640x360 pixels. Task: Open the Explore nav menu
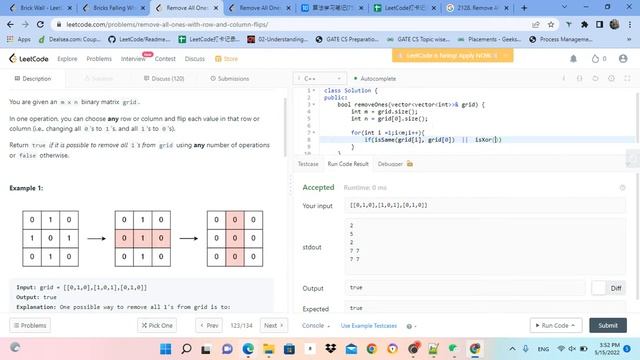(67, 59)
